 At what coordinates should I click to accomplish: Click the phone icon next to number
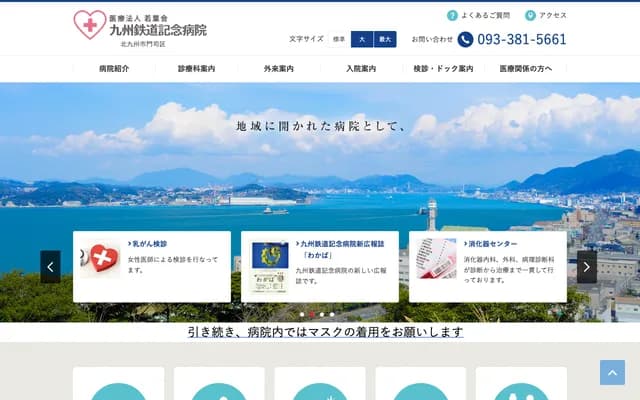(465, 40)
